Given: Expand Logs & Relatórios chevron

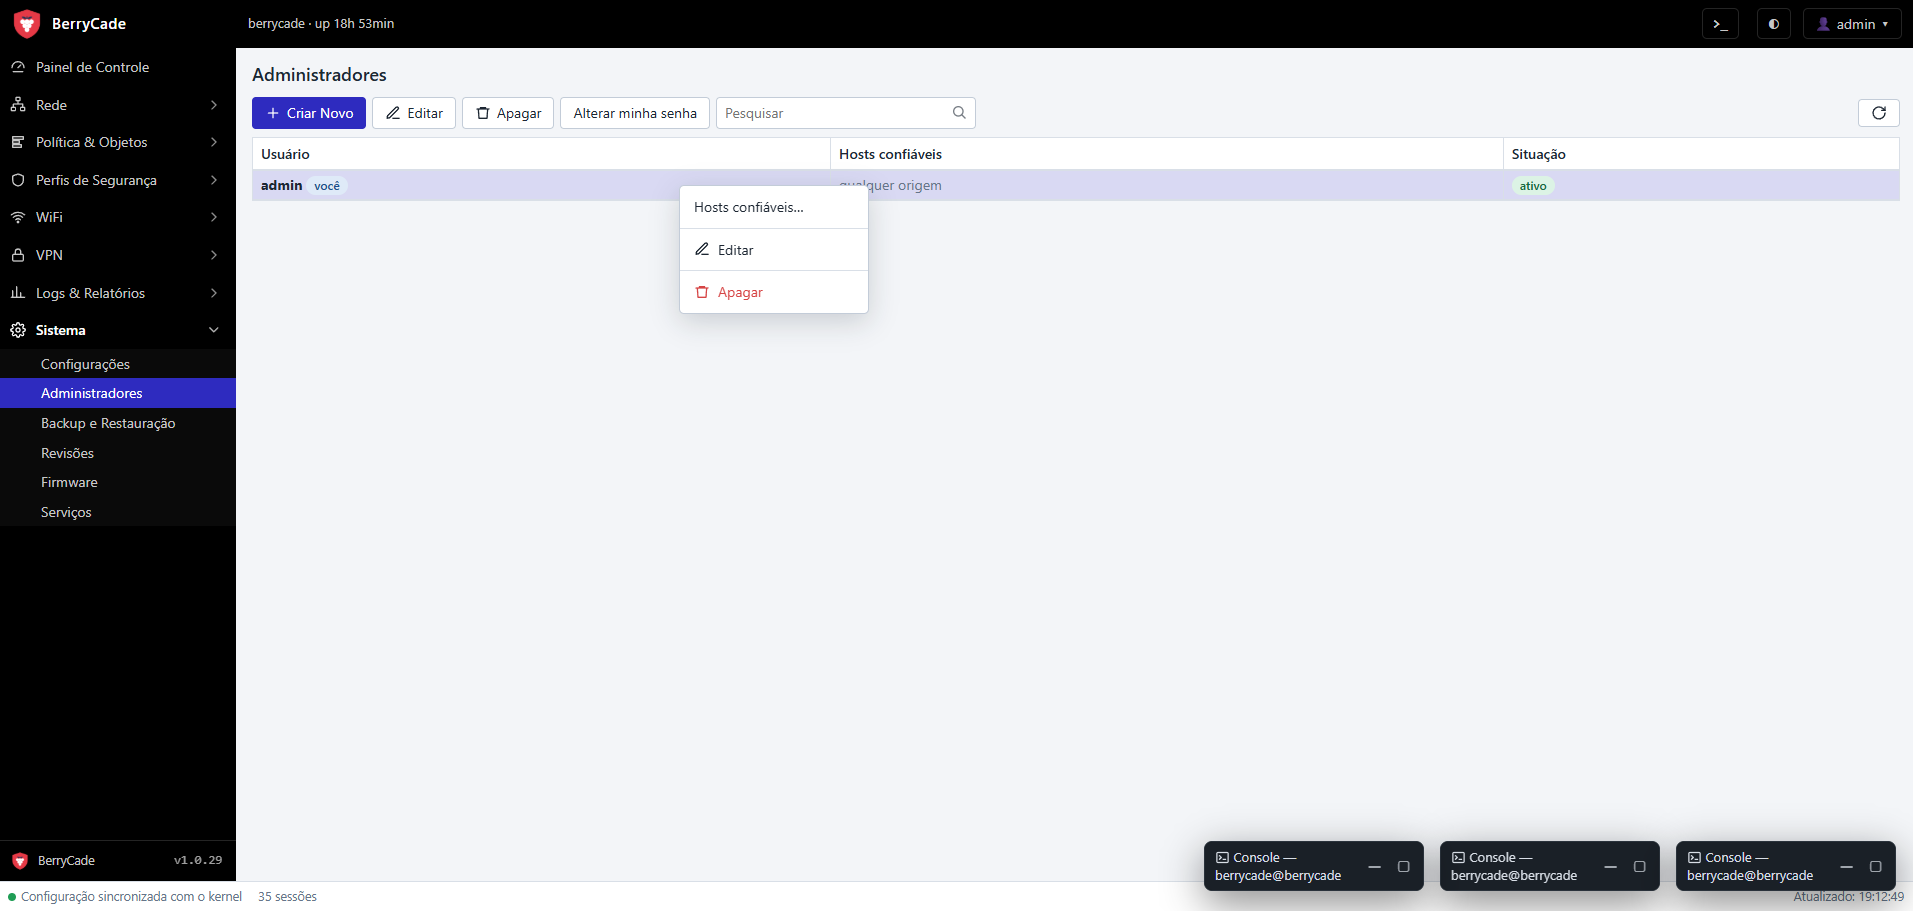Looking at the screenshot, I should click(214, 293).
